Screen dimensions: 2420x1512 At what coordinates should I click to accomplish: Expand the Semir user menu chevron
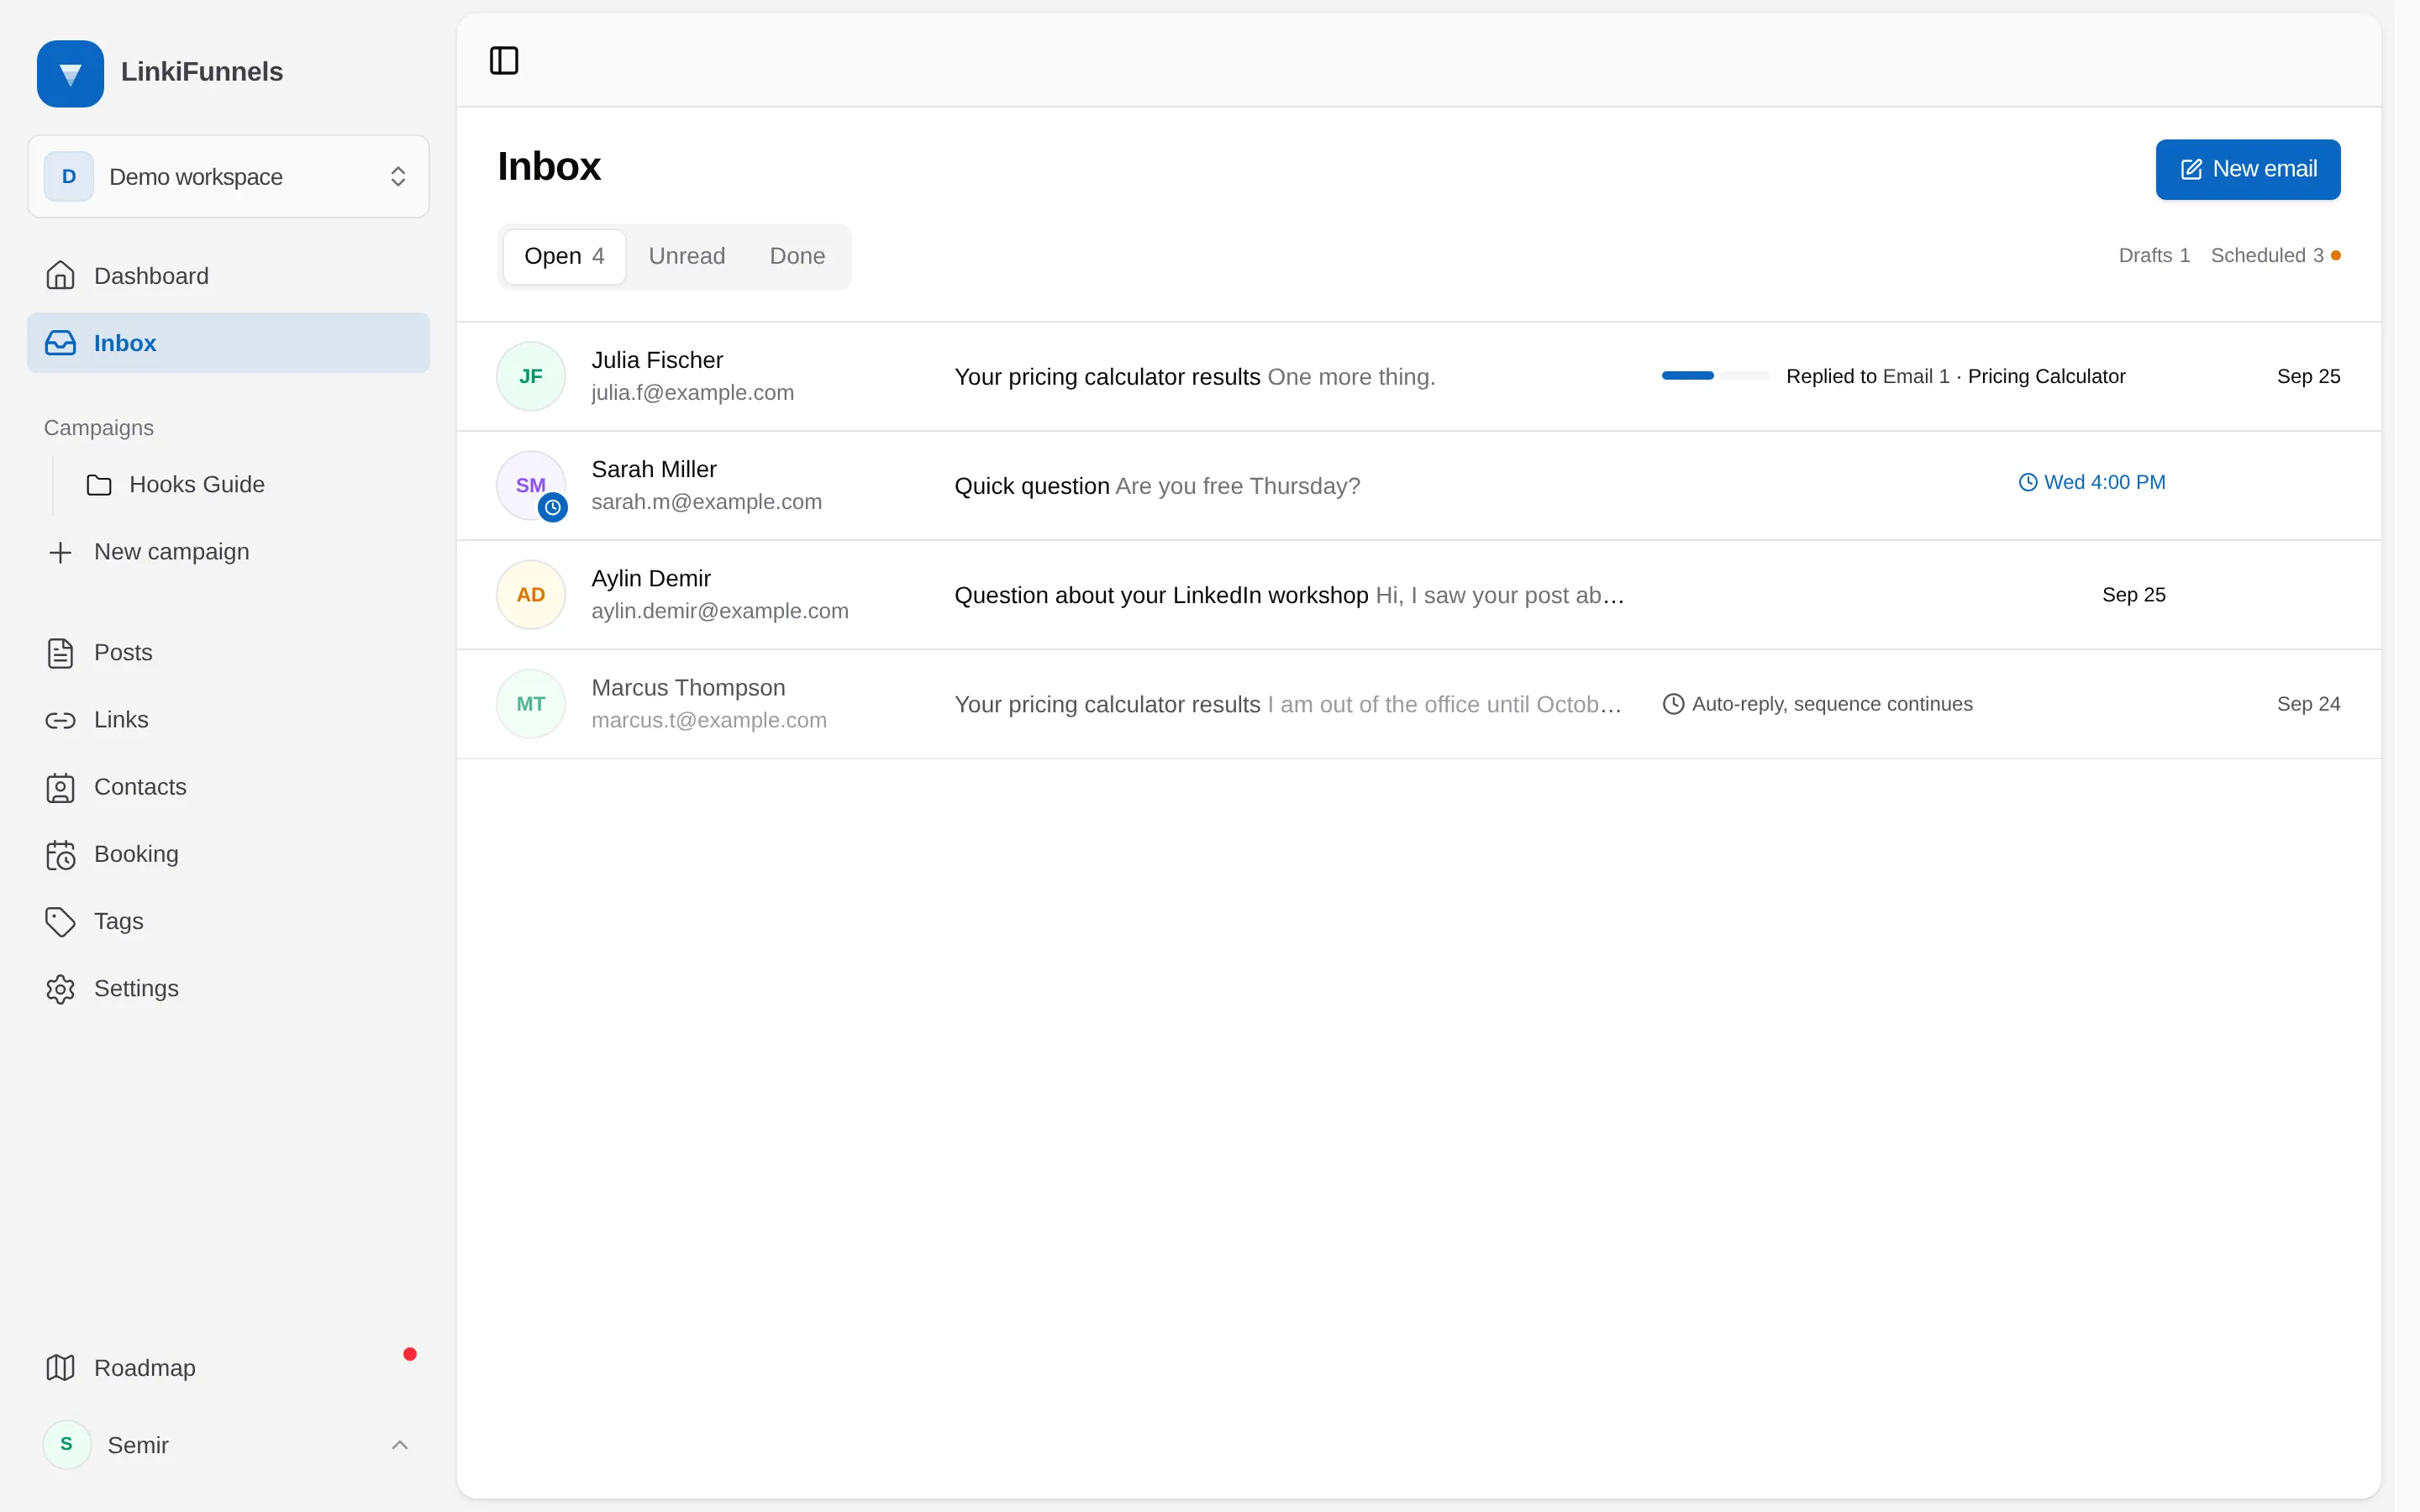pos(399,1445)
